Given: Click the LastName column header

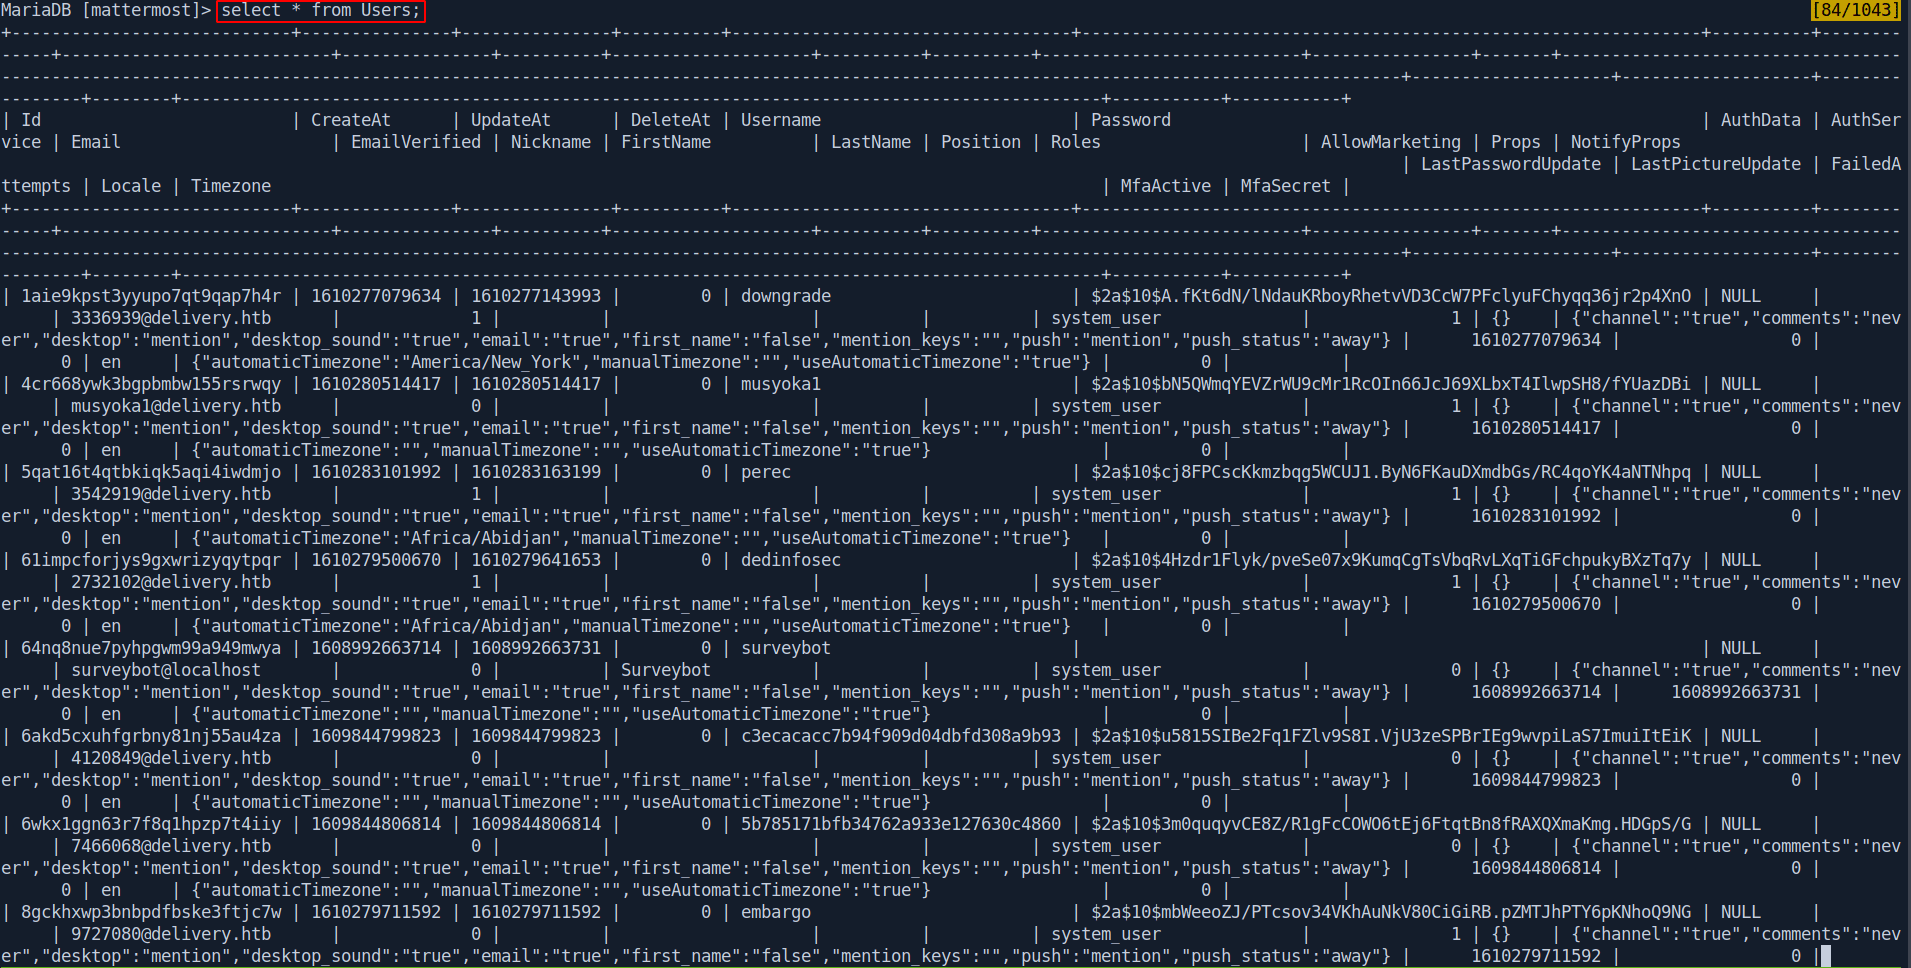Looking at the screenshot, I should click(871, 142).
